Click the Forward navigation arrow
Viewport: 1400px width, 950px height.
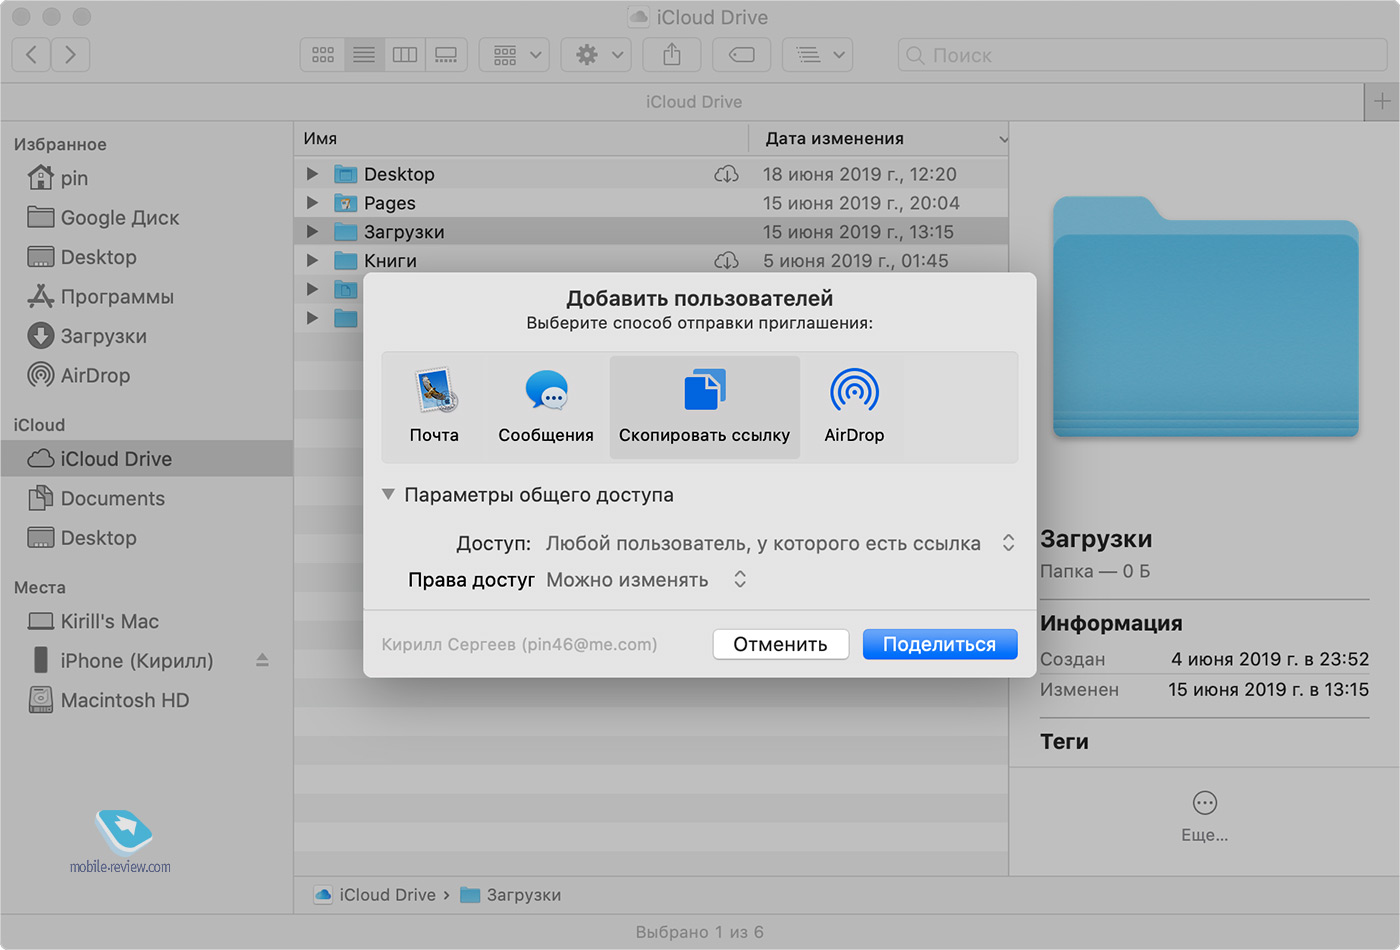pyautogui.click(x=70, y=55)
